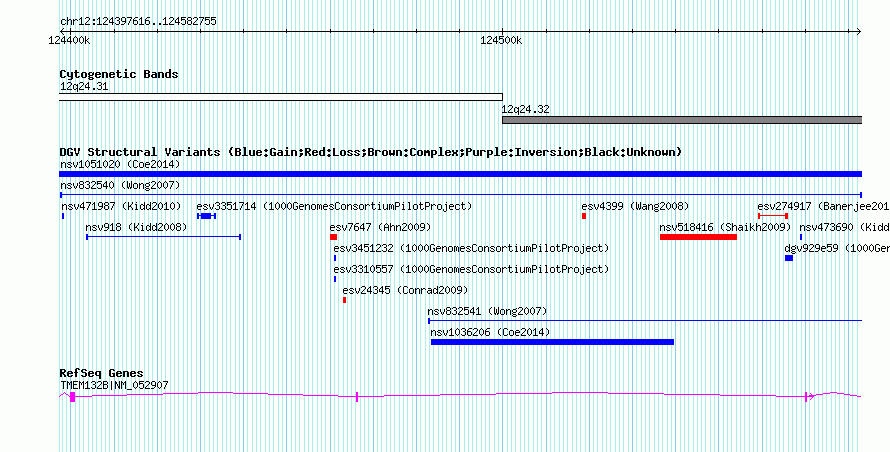The height and width of the screenshot is (452, 890).
Task: Open the esv3351714 variant feature glyph
Action: click(206, 216)
